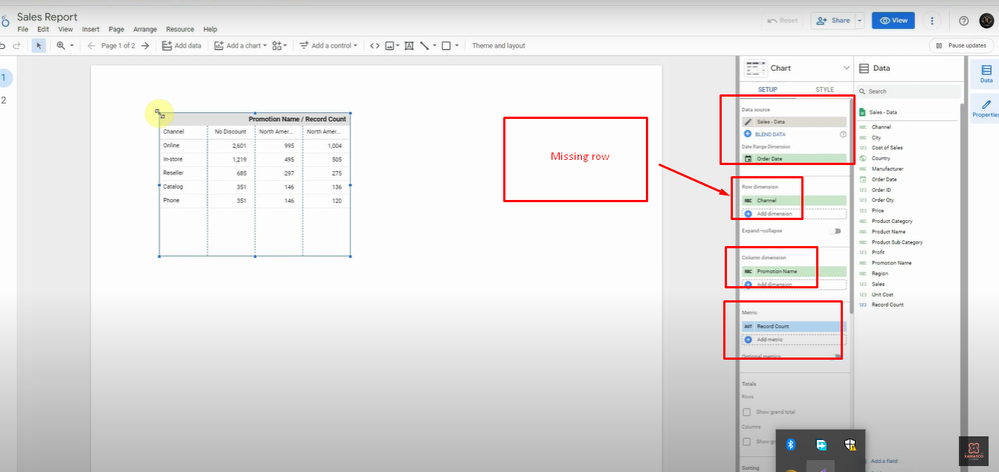Select the Manufacturer field in Data panel

point(887,169)
